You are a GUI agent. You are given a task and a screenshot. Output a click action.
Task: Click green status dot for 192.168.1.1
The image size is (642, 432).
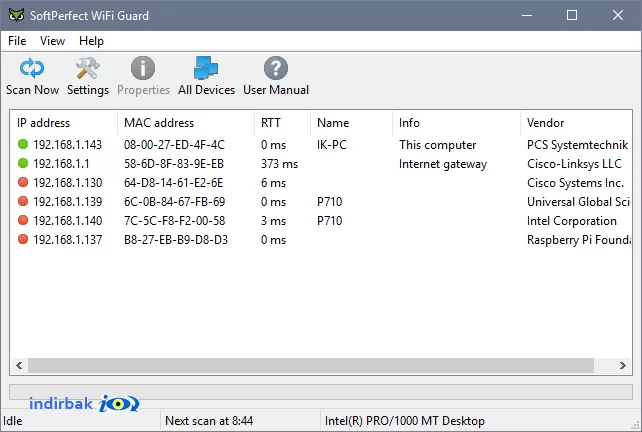23,163
